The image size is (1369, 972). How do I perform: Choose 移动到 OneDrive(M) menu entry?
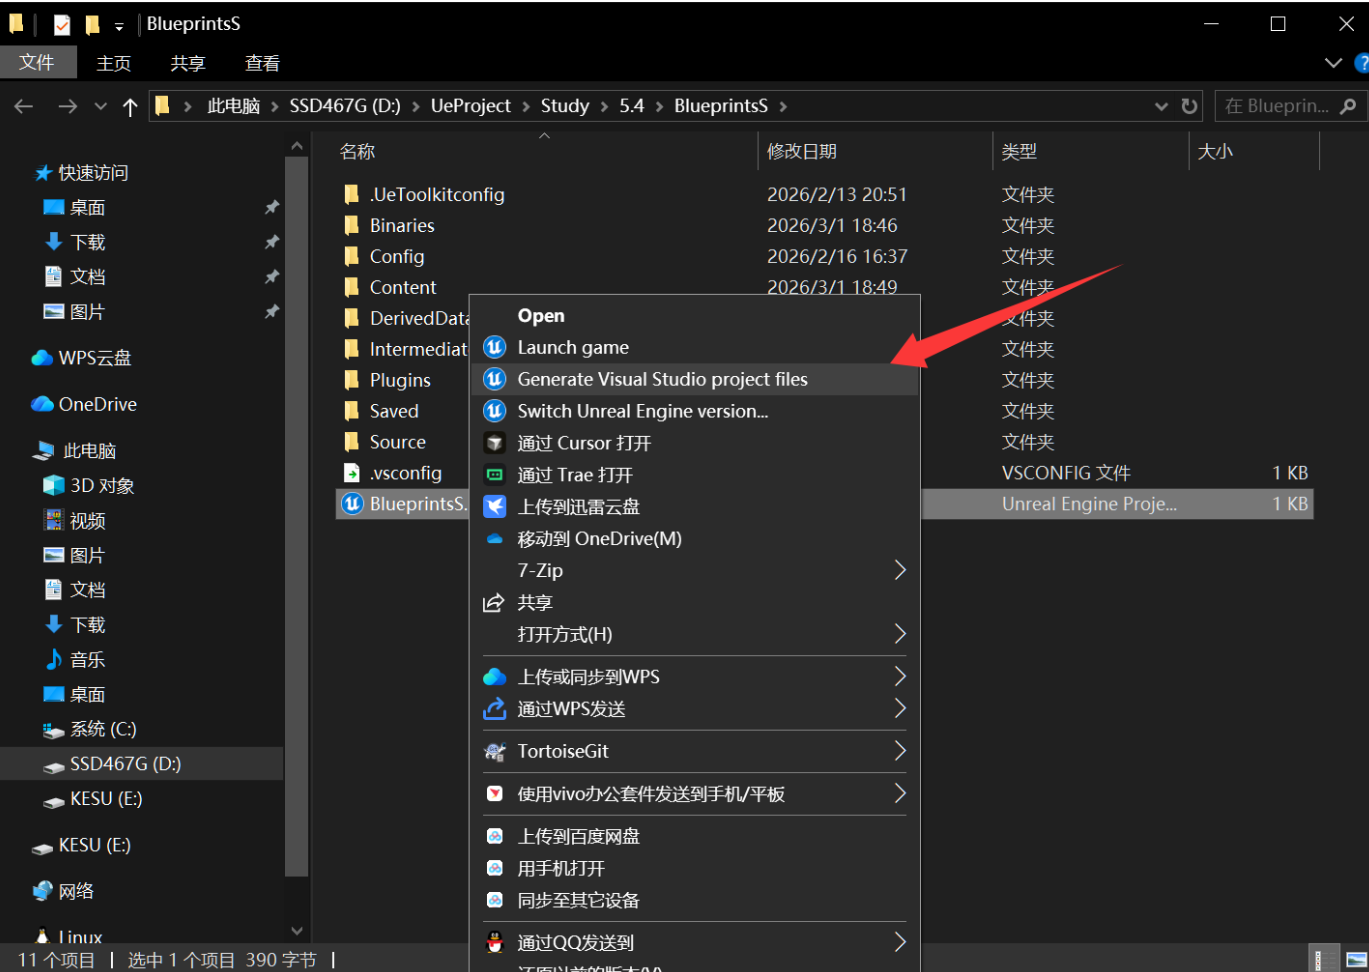point(695,539)
